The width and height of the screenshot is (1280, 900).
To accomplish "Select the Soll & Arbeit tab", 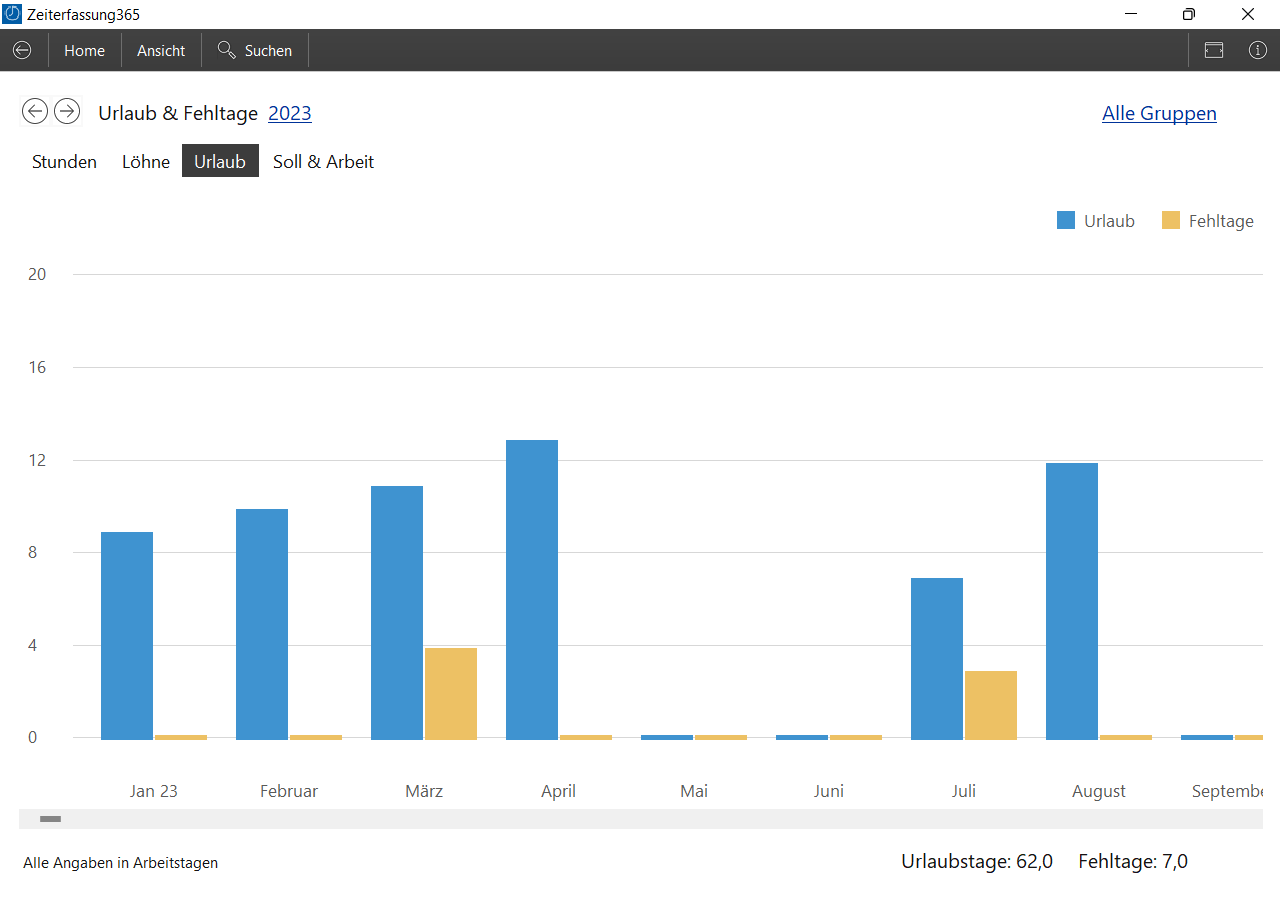I will pyautogui.click(x=323, y=162).
